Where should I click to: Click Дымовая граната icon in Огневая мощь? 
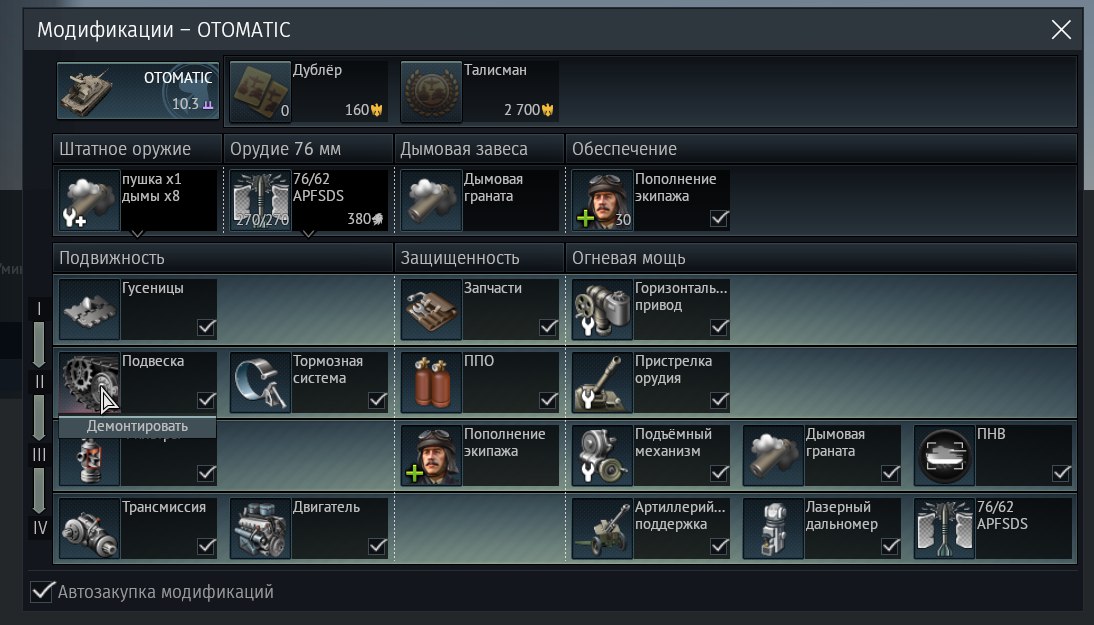[x=773, y=455]
